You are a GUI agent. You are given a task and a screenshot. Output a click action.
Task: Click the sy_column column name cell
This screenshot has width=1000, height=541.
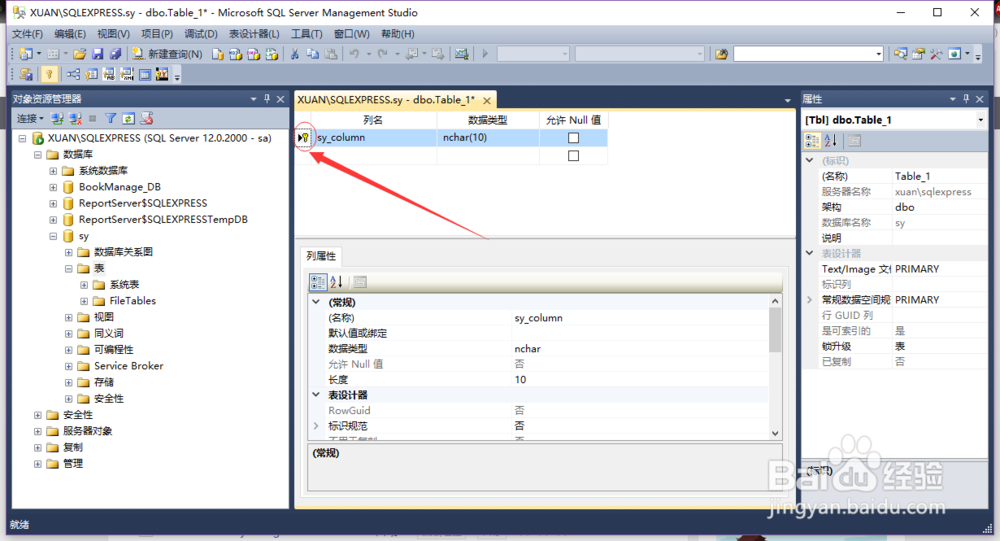tap(375, 138)
